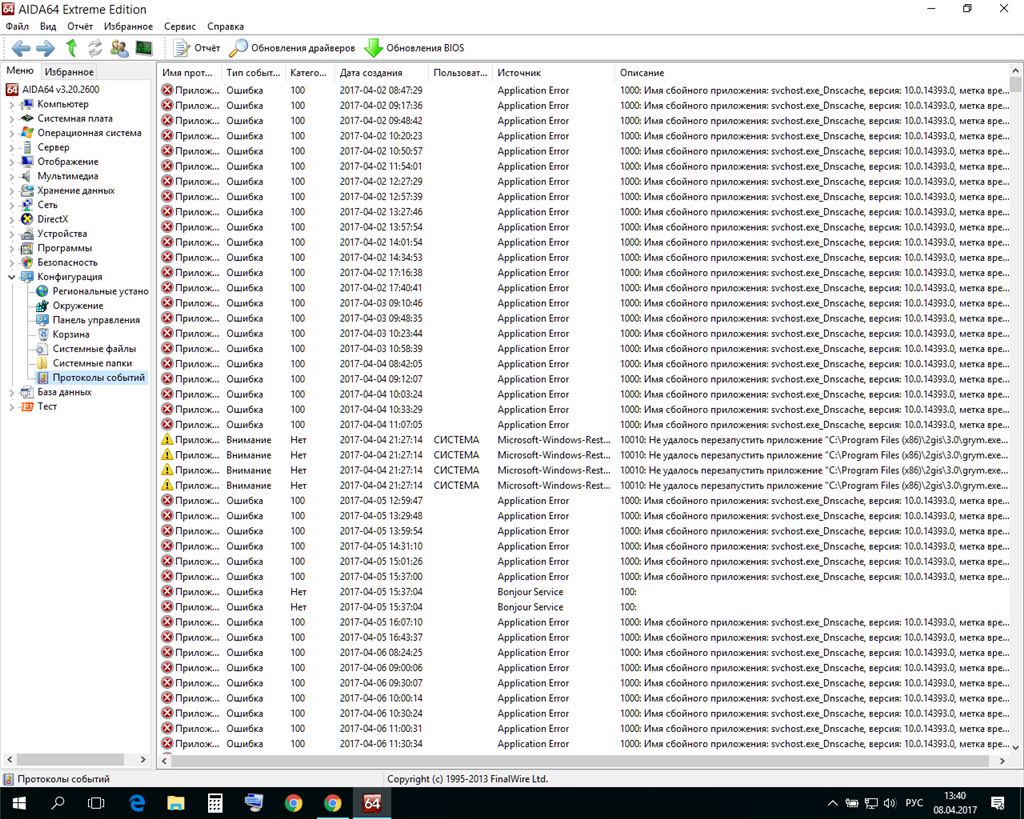Select Хранение данных tree item

tap(76, 190)
